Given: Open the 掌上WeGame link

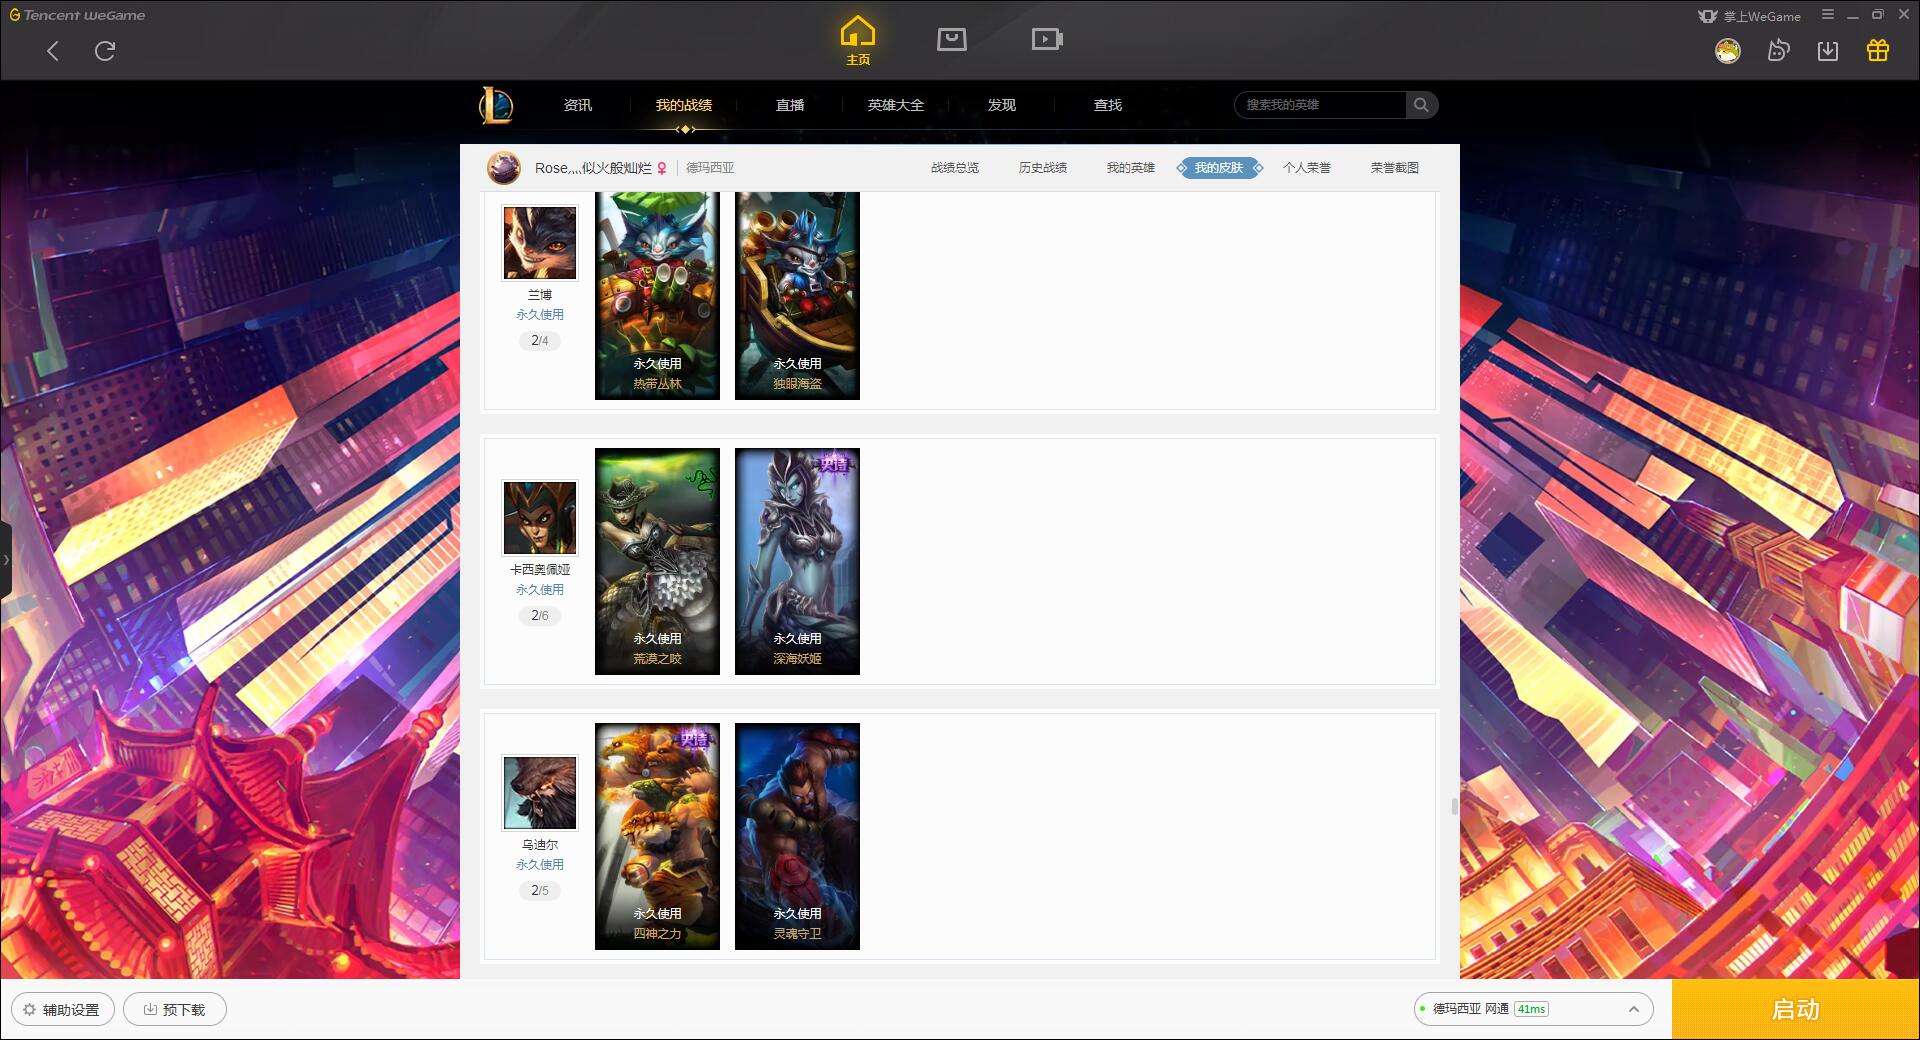Looking at the screenshot, I should coord(1750,16).
